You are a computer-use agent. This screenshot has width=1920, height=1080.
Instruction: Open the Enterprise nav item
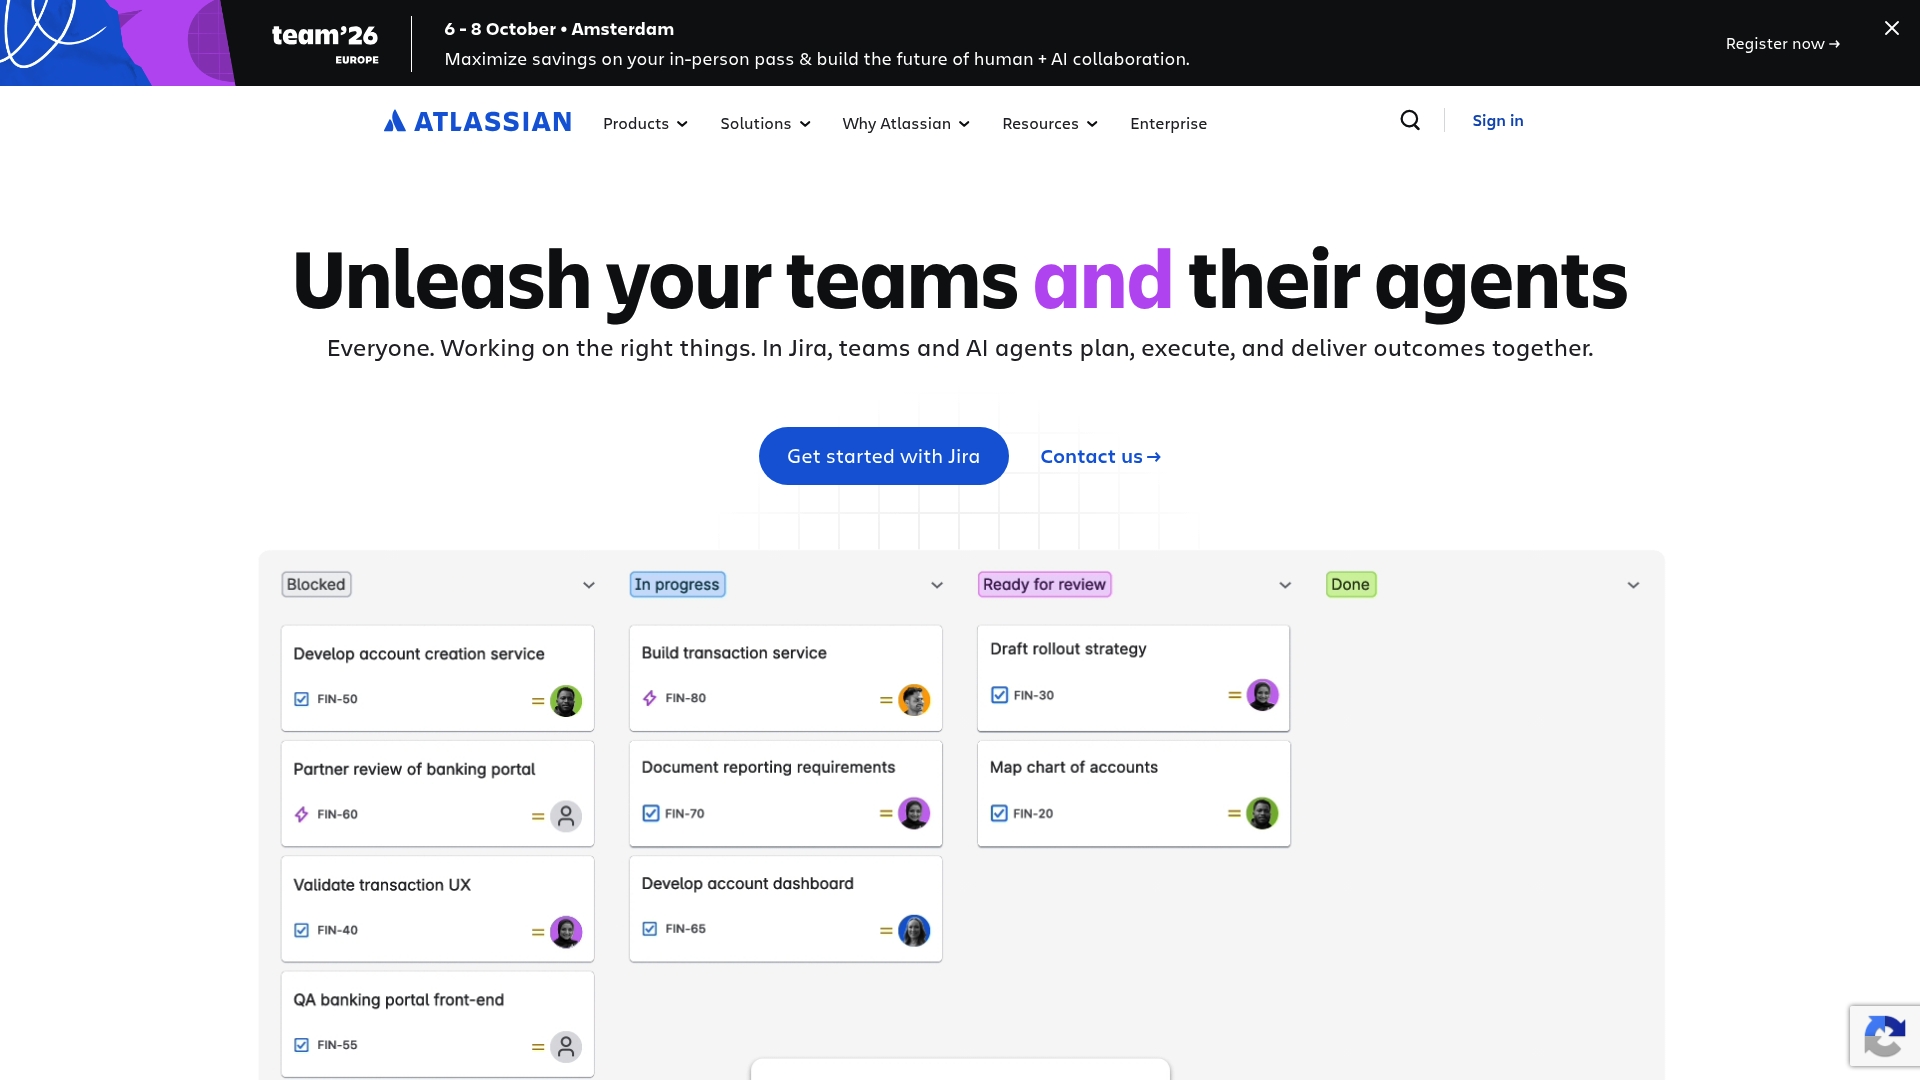[x=1168, y=123]
